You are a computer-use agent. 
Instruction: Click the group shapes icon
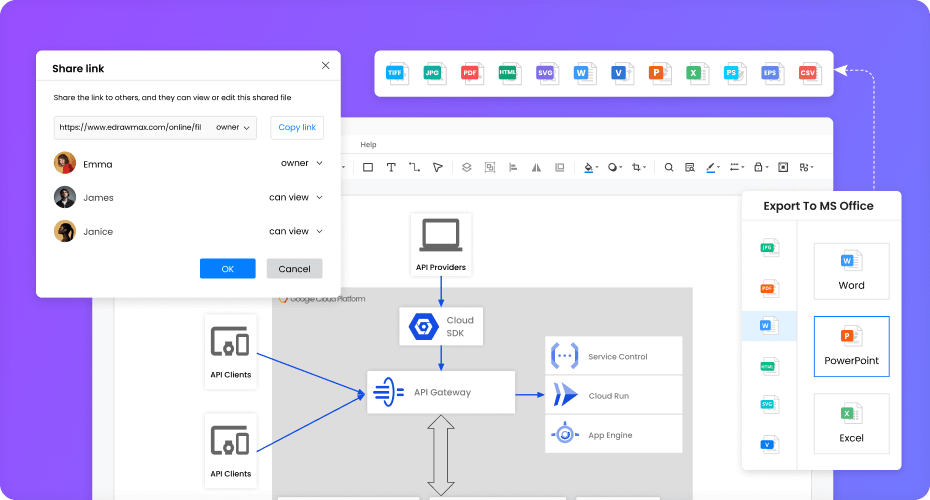(490, 167)
